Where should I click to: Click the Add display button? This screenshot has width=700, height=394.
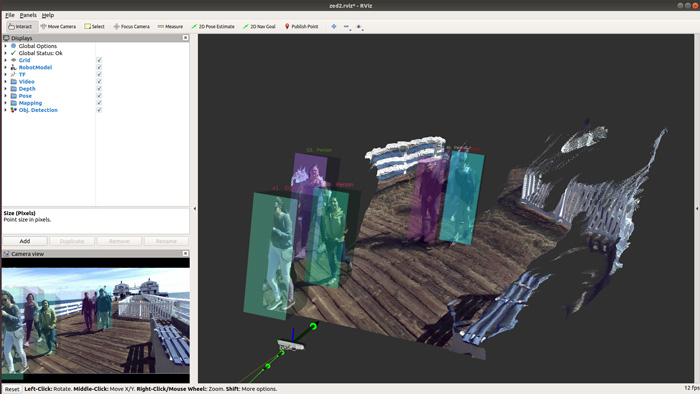25,241
